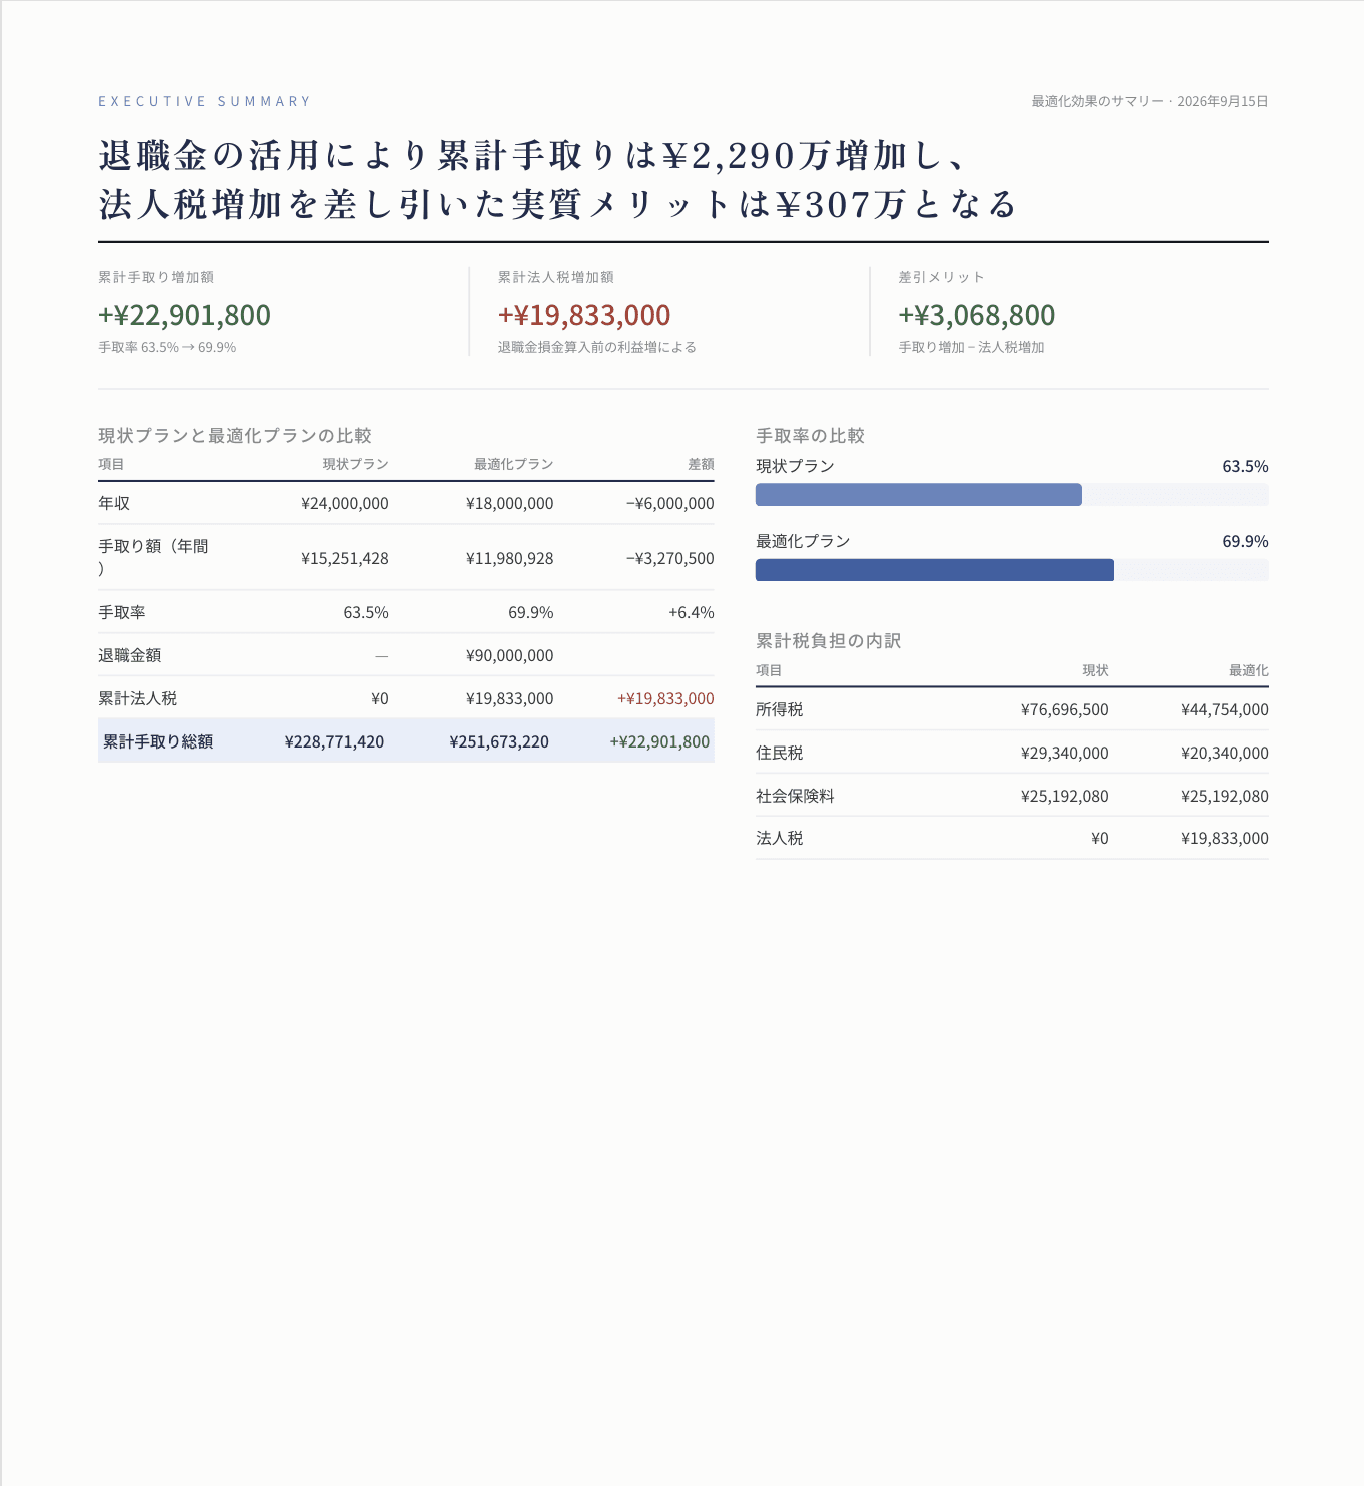This screenshot has width=1364, height=1486.
Task: Click the ¥20,340,000 住民税 optimized cell
Action: point(1225,753)
